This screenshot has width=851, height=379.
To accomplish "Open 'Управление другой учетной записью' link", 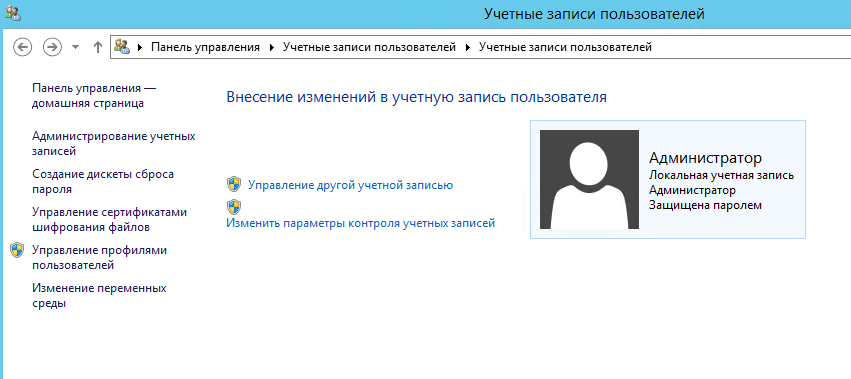I will (350, 185).
